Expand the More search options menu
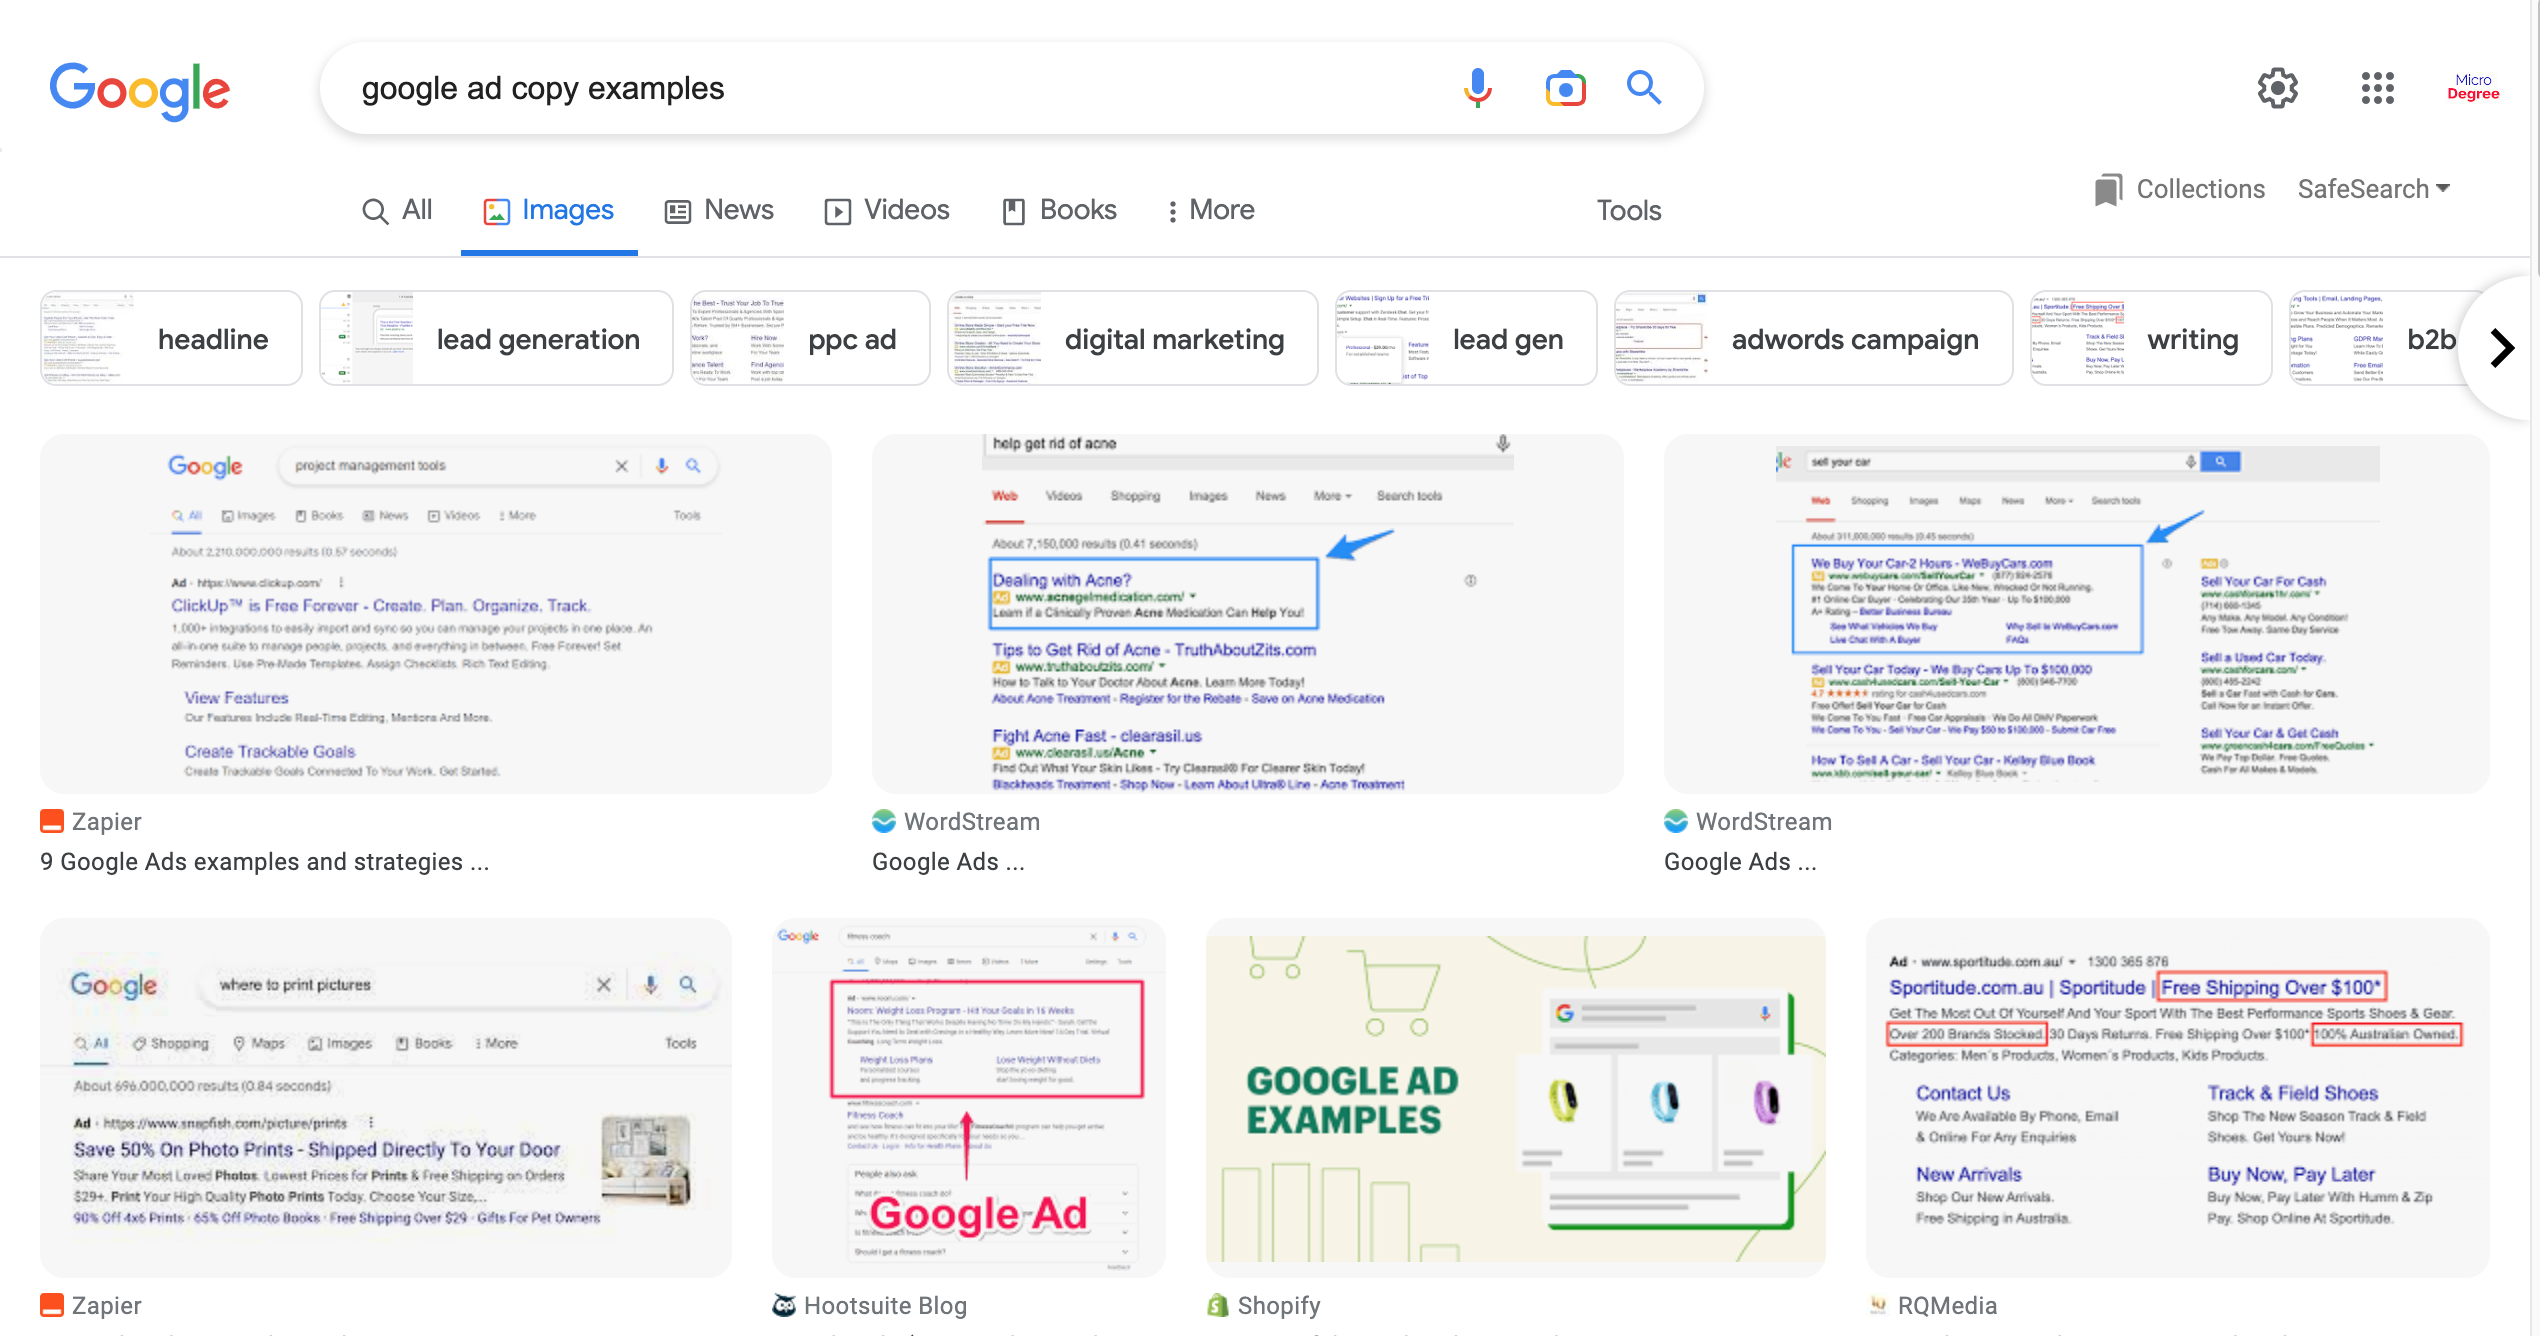Image resolution: width=2540 pixels, height=1336 pixels. tap(1210, 210)
